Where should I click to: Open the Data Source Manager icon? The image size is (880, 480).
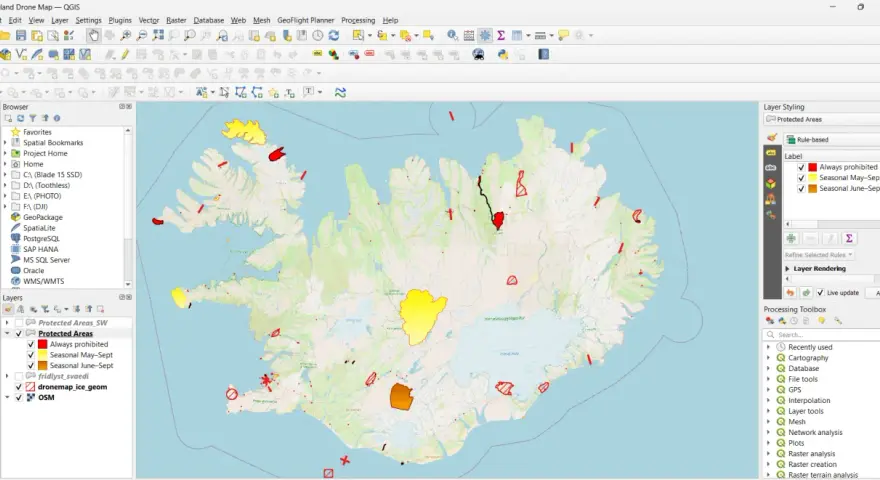[5, 54]
